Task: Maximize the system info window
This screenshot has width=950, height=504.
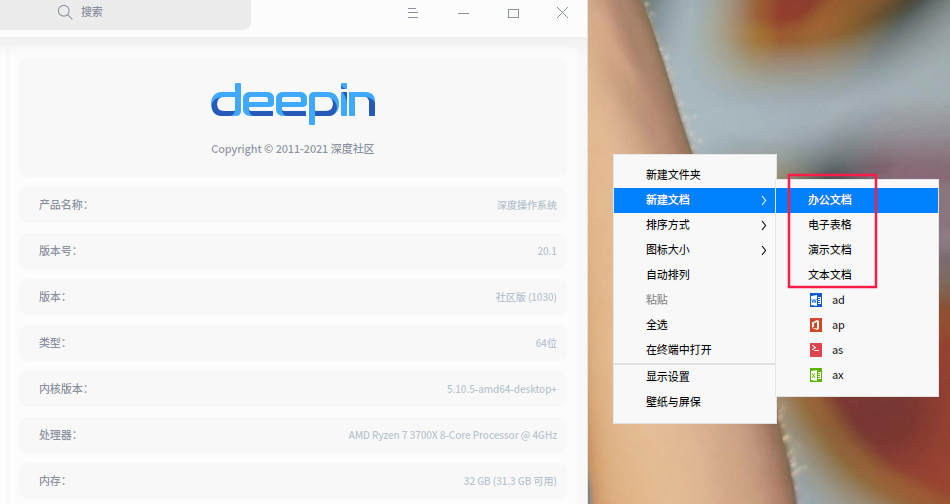Action: point(513,13)
